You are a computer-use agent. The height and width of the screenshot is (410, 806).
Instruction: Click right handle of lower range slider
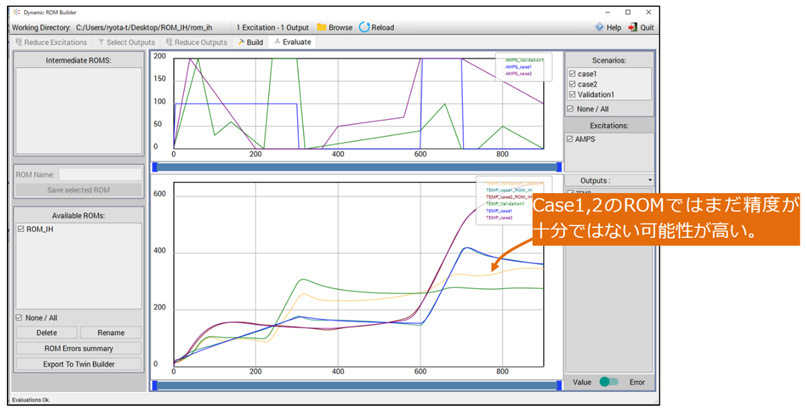[x=559, y=385]
